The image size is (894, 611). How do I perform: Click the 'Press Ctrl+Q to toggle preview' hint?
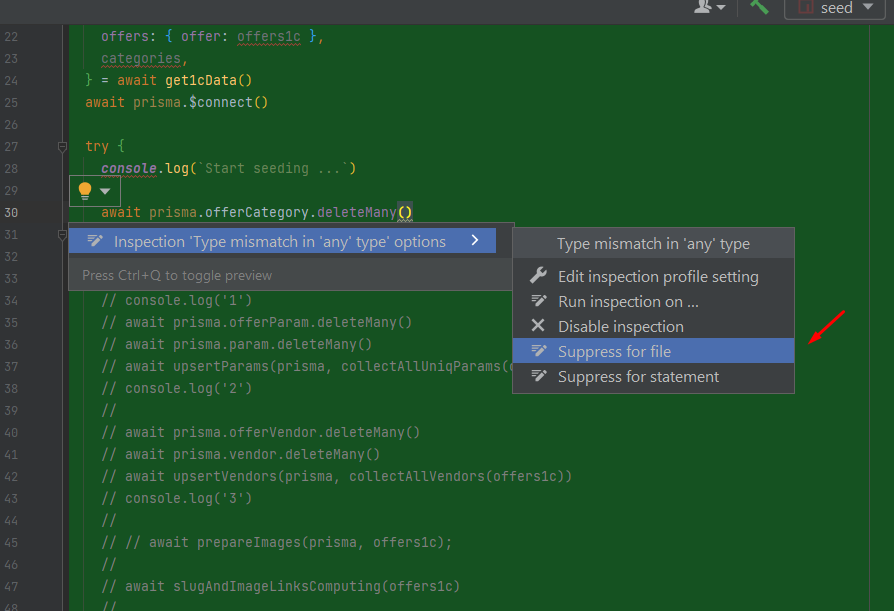177,275
